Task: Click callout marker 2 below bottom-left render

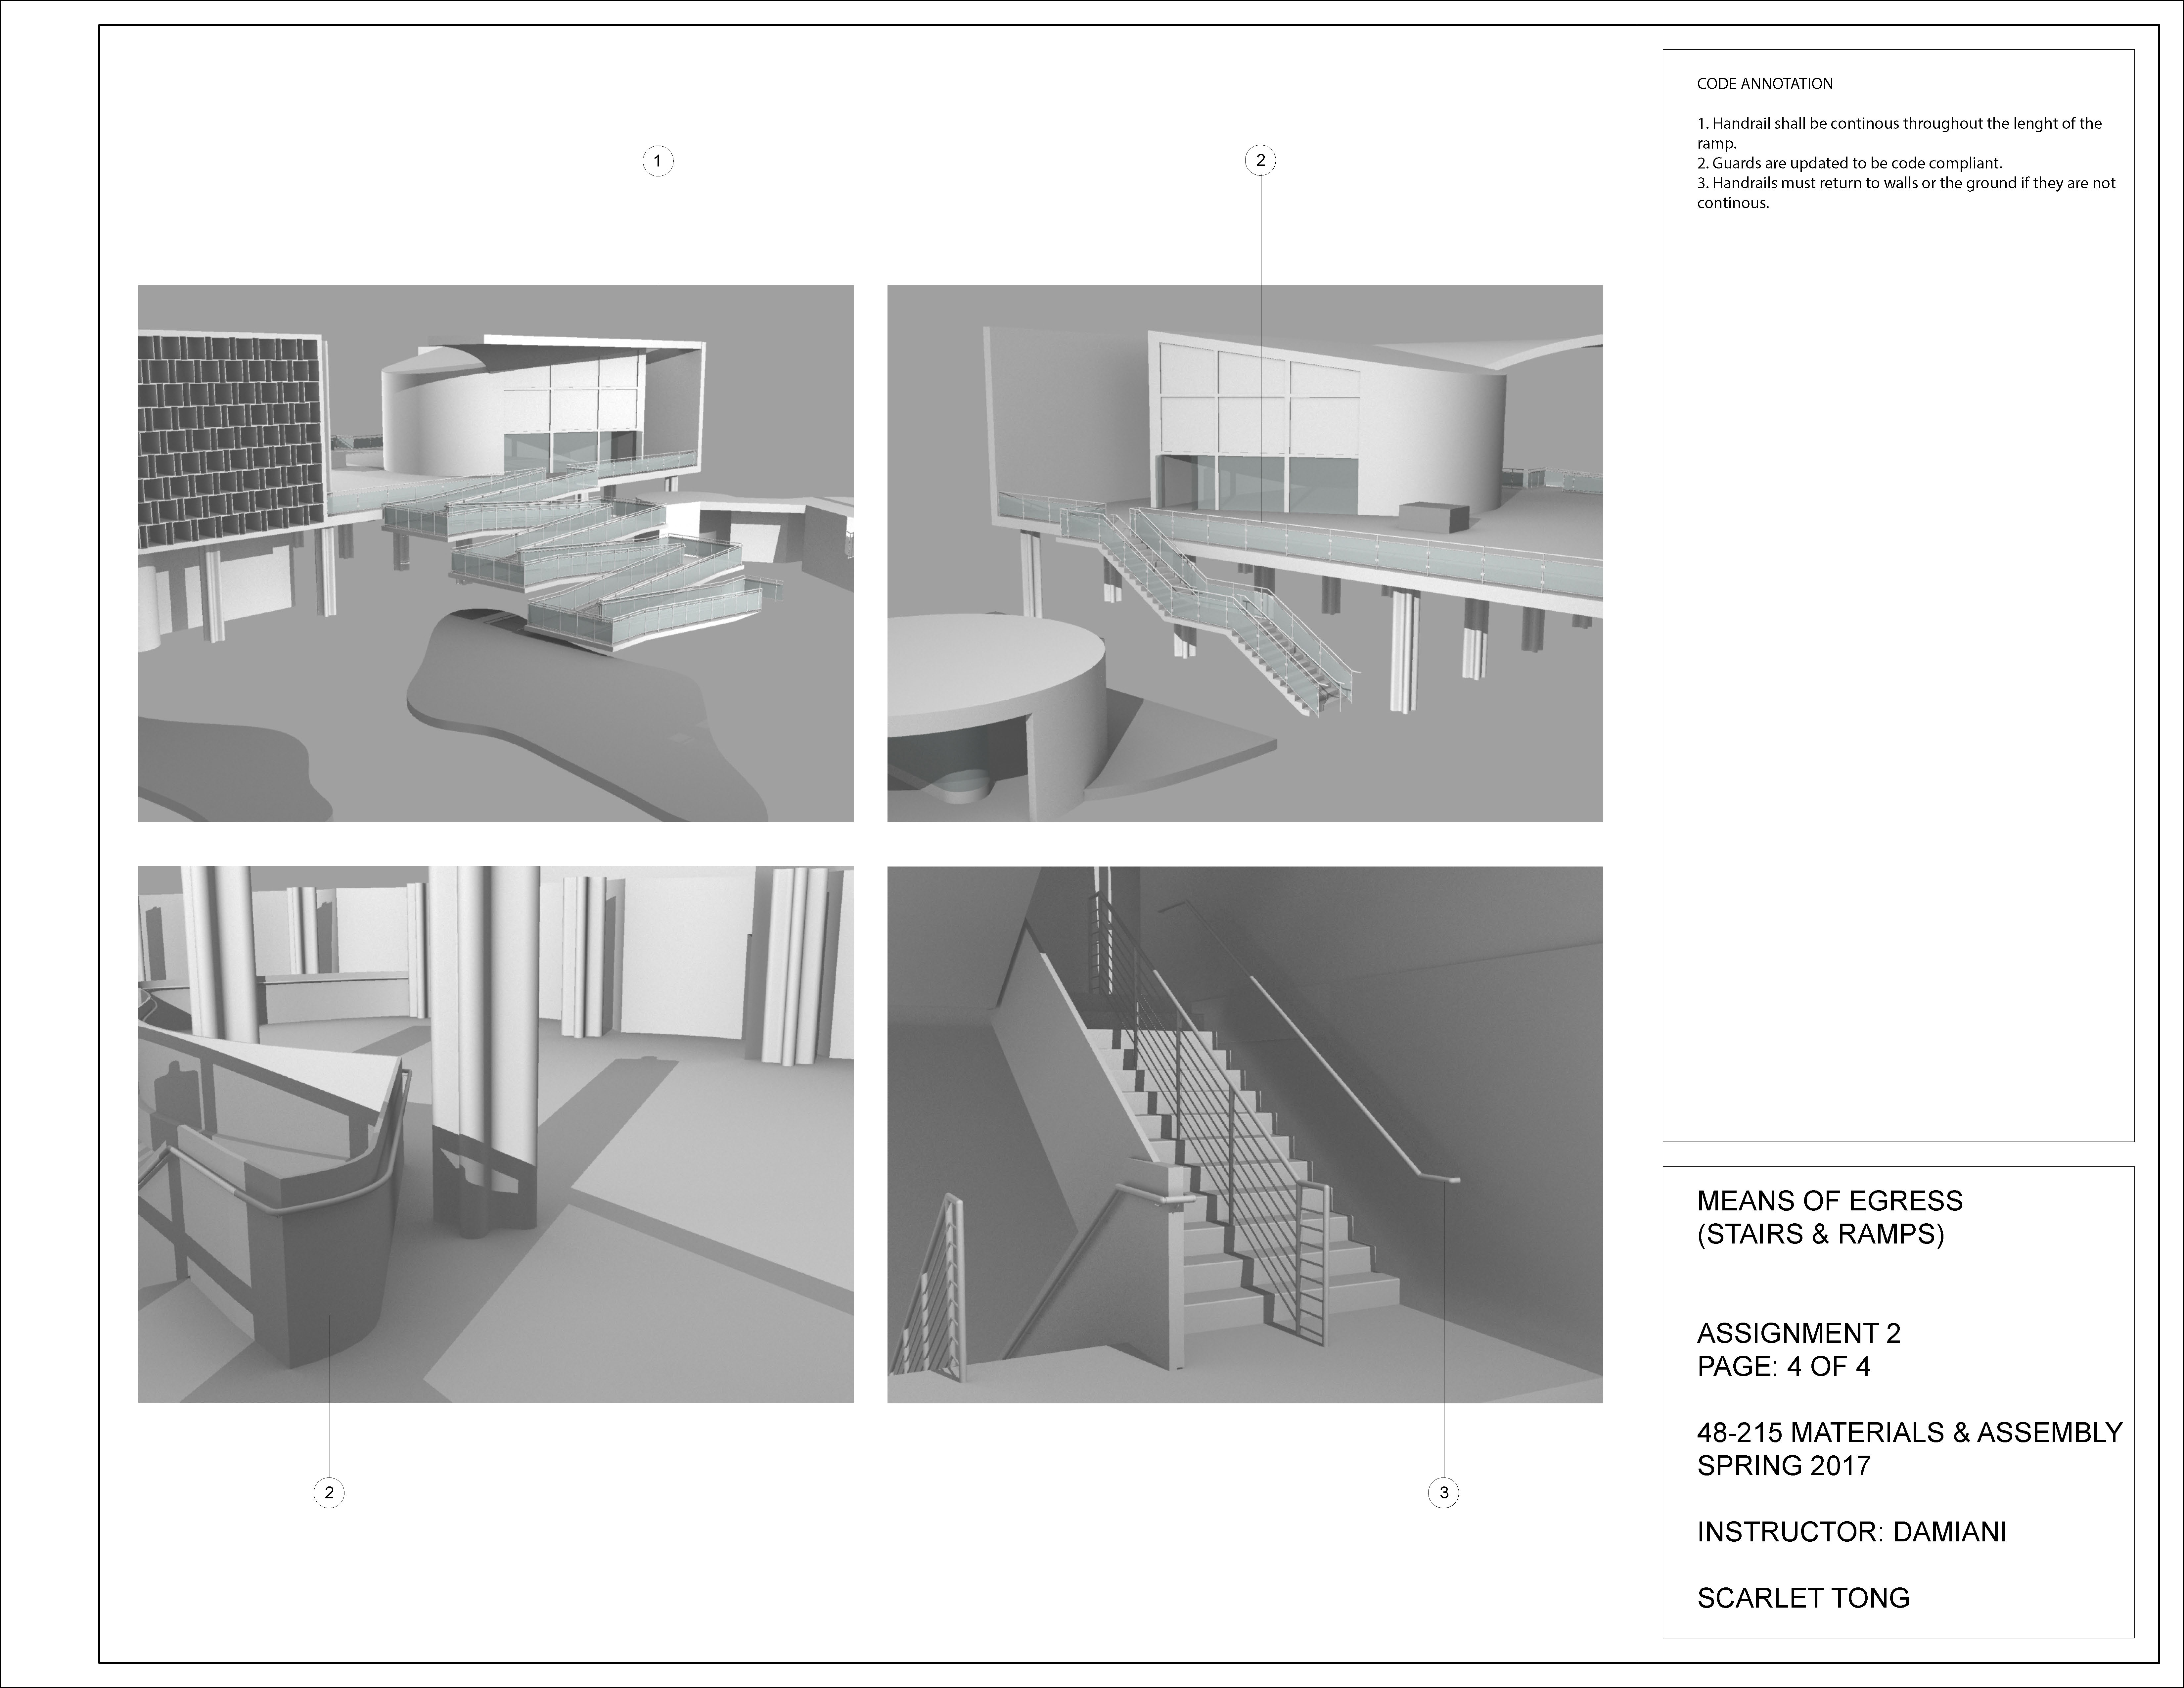Action: click(329, 1493)
